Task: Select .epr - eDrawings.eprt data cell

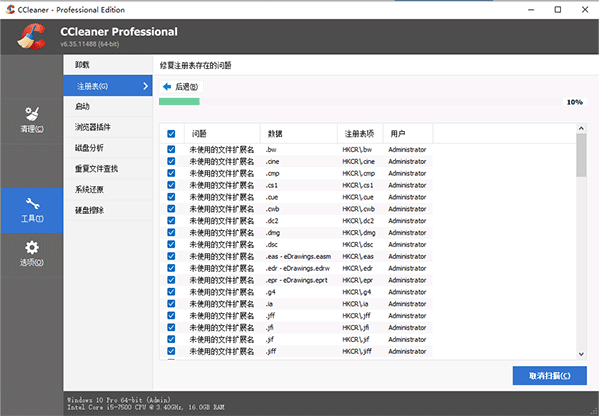Action: pyautogui.click(x=296, y=280)
